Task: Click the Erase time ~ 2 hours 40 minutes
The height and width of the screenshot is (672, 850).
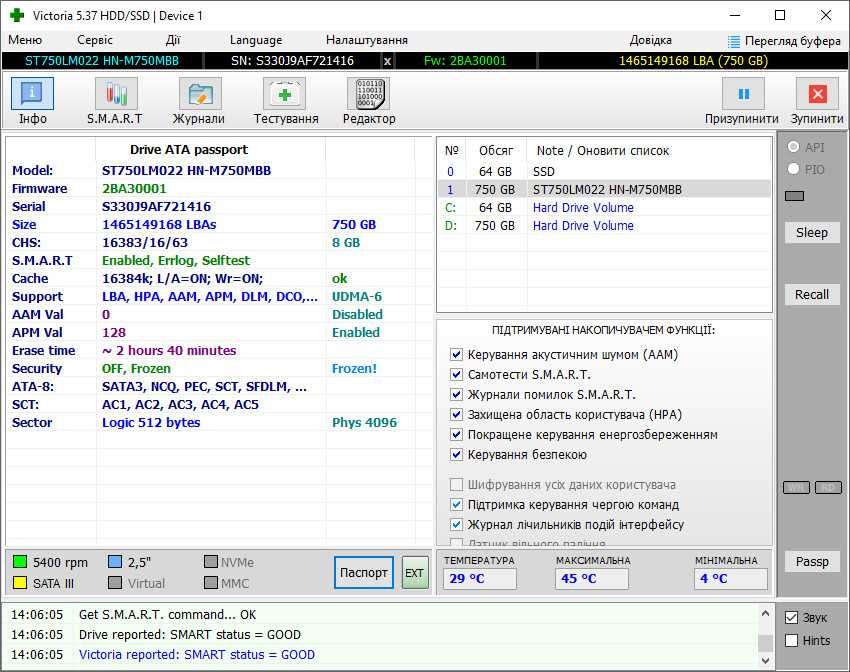Action: [169, 351]
